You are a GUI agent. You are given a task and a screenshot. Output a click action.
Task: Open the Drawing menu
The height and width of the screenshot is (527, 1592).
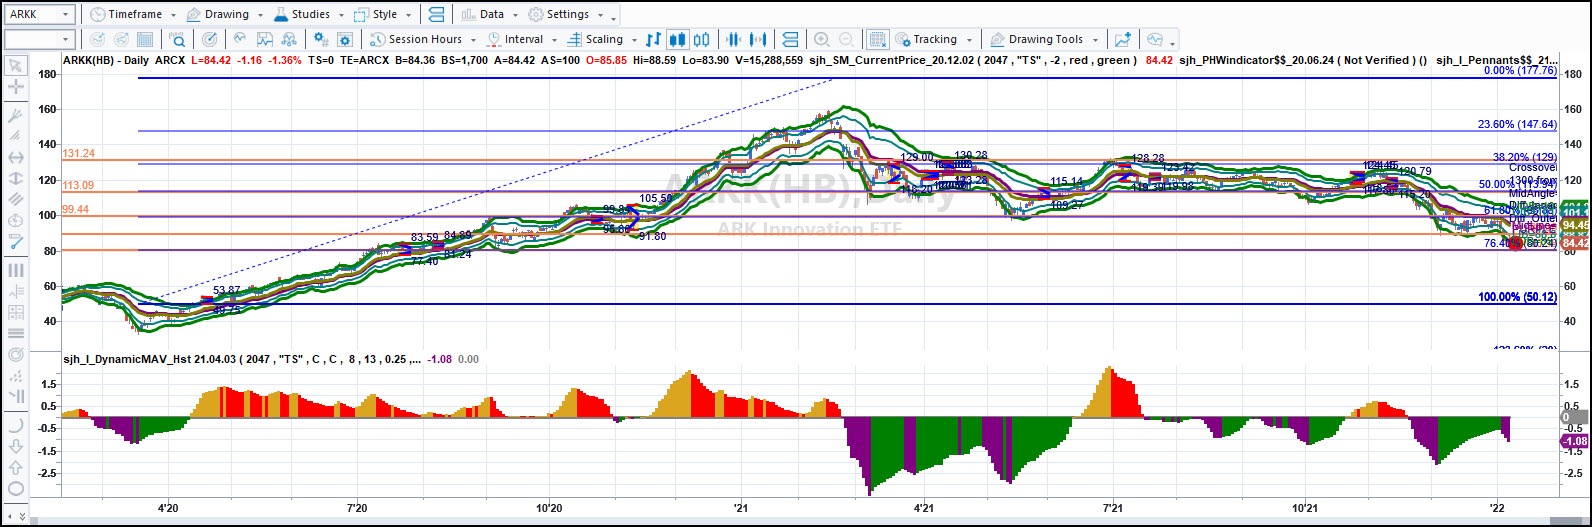coord(225,15)
